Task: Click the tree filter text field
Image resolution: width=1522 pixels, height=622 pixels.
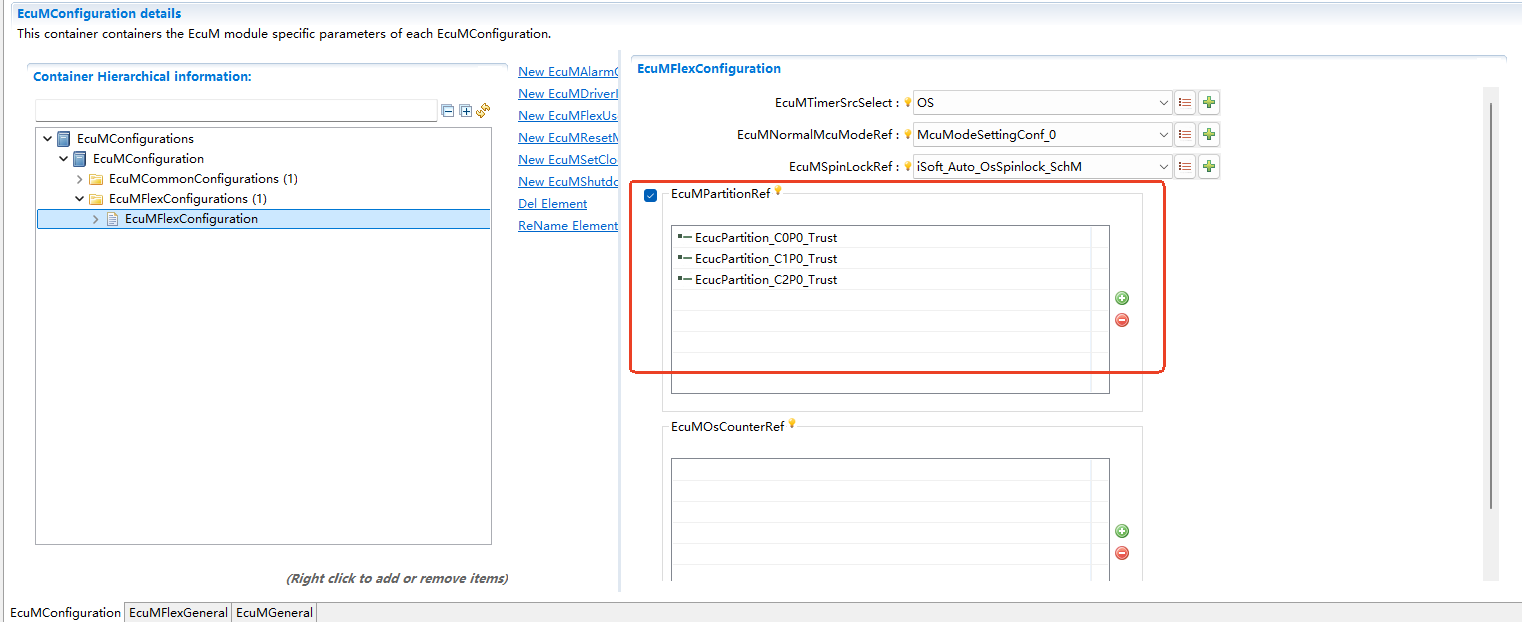Action: coord(236,111)
